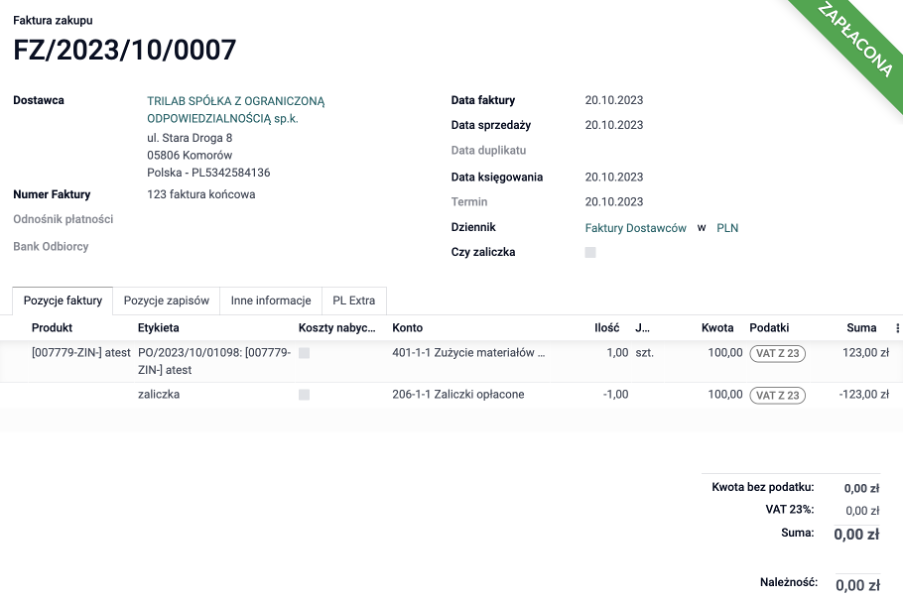Toggle the 'Czy zaliczka' checkbox
904x602 pixels.
tap(590, 253)
